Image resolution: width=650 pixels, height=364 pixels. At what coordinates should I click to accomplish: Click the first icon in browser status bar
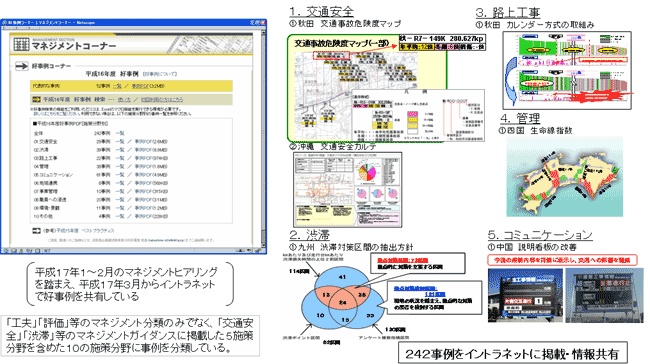5,250
